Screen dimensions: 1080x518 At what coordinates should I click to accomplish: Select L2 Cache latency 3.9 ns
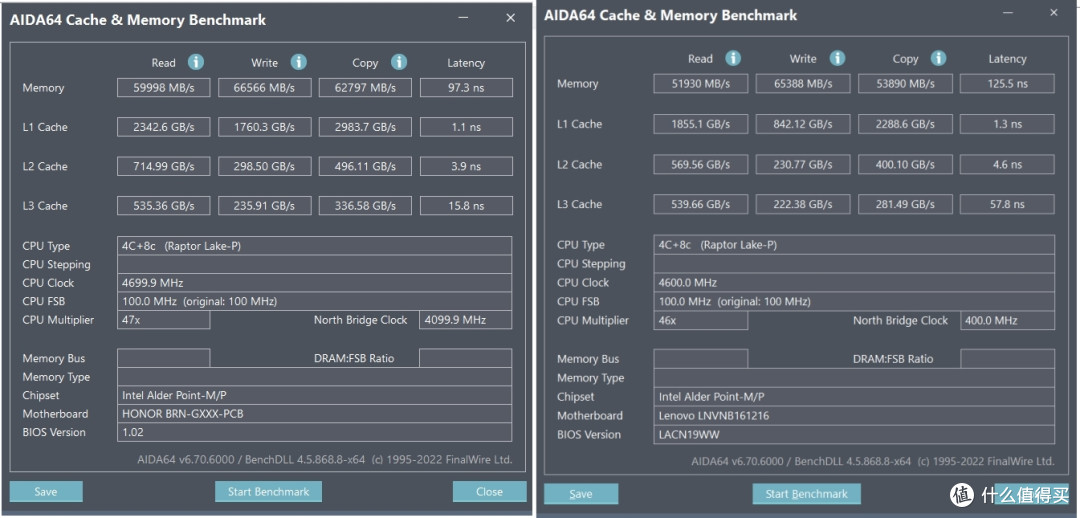[466, 167]
